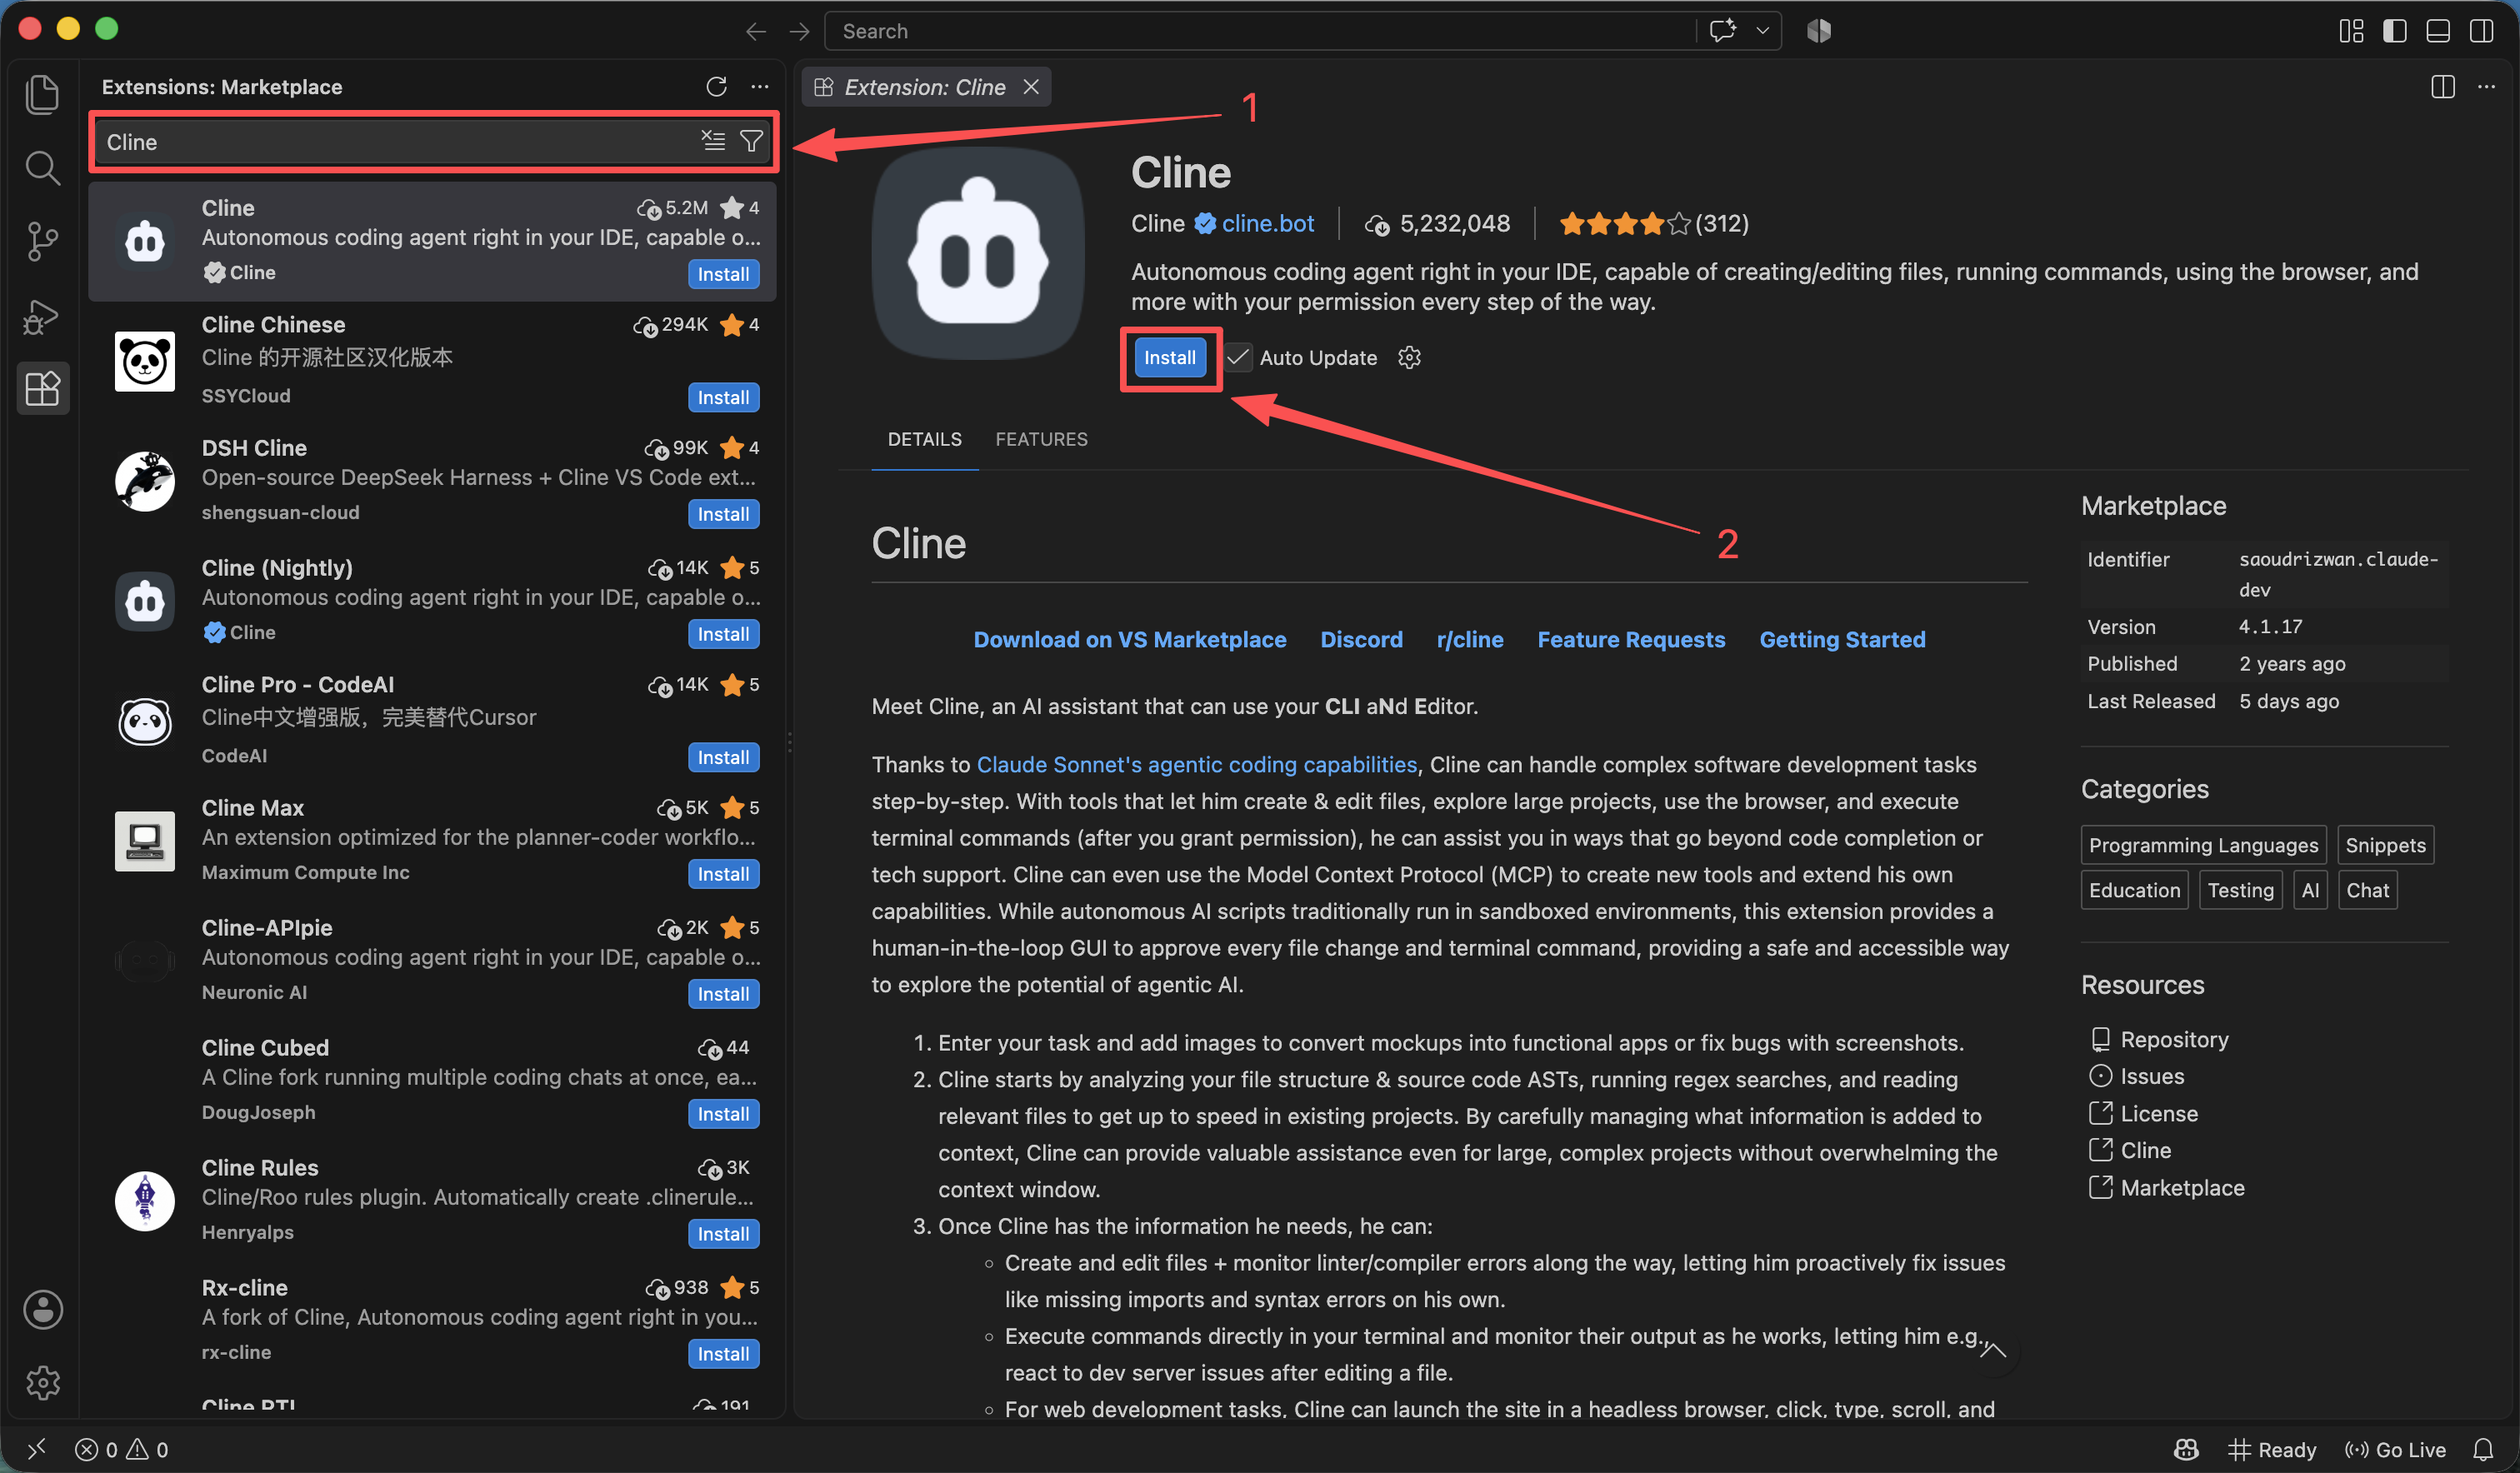The height and width of the screenshot is (1473, 2520).
Task: Click the scroll-to-top chevron button
Action: 1993,1351
